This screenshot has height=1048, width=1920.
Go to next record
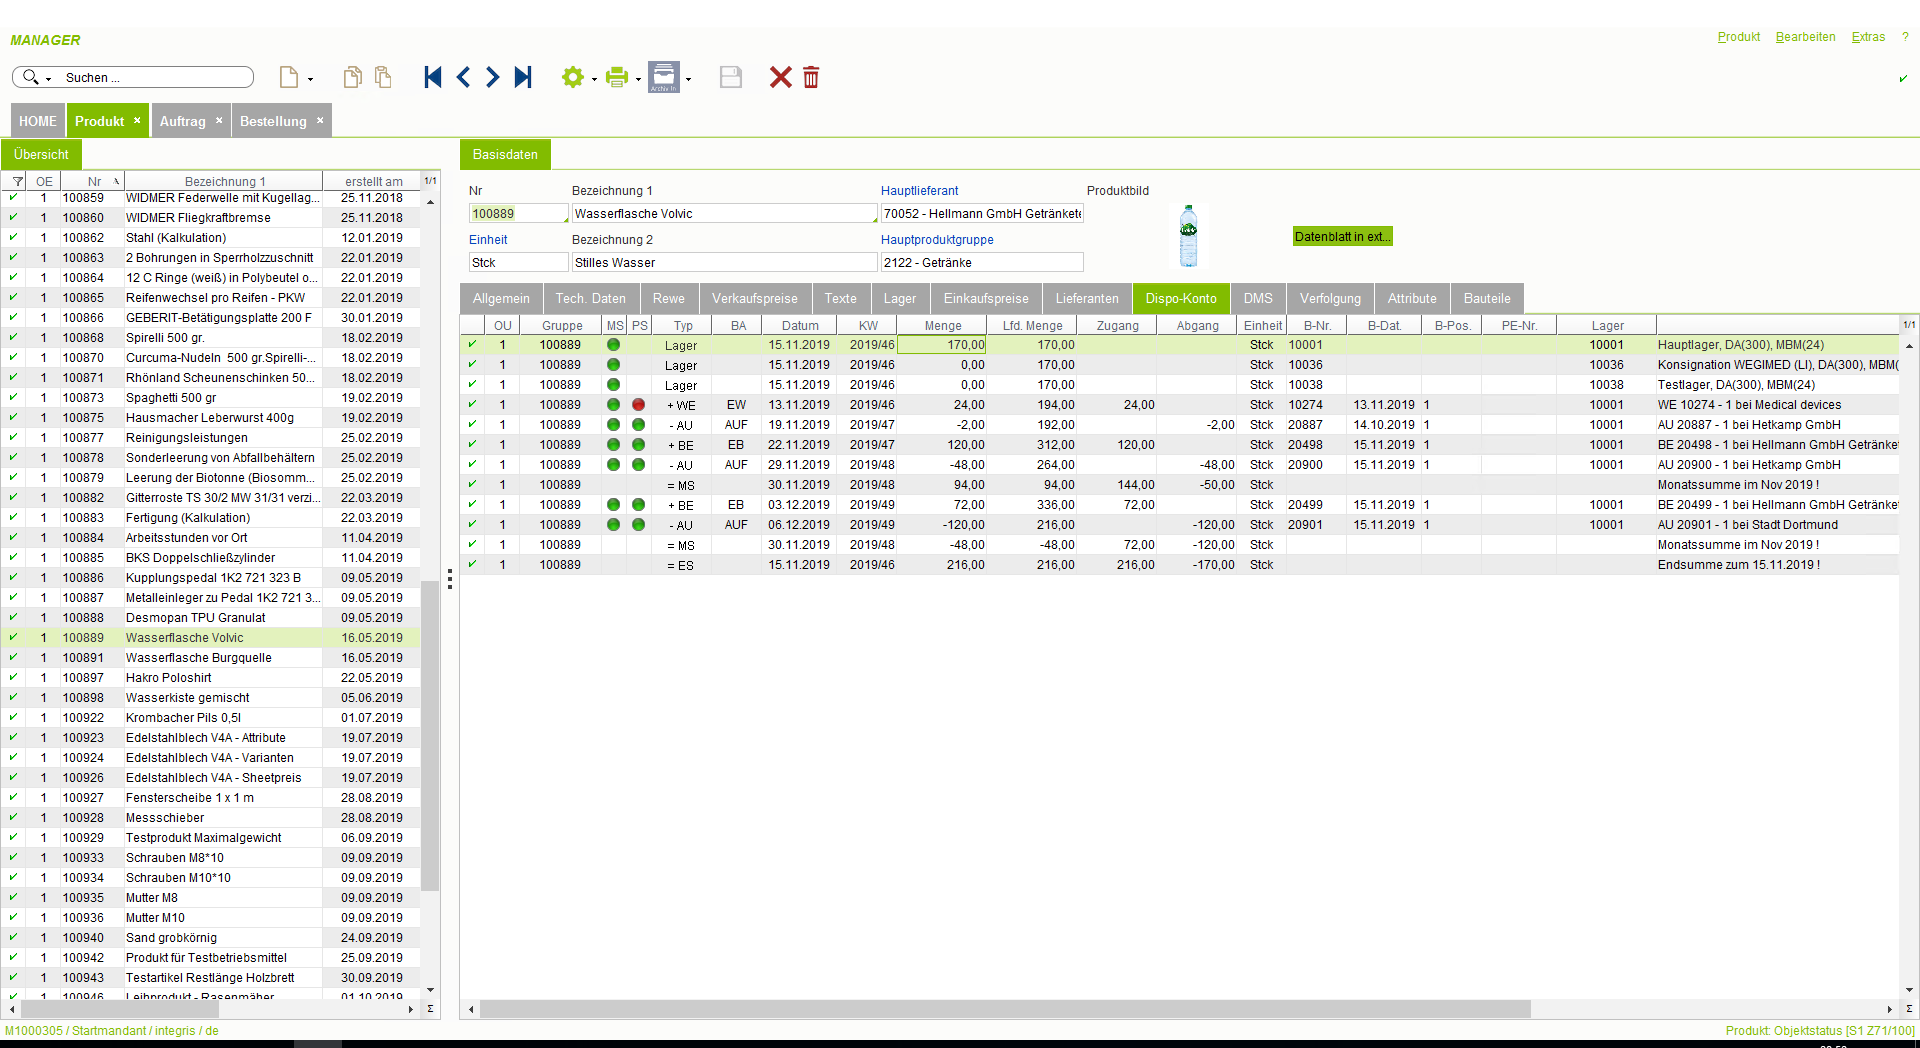coord(492,77)
